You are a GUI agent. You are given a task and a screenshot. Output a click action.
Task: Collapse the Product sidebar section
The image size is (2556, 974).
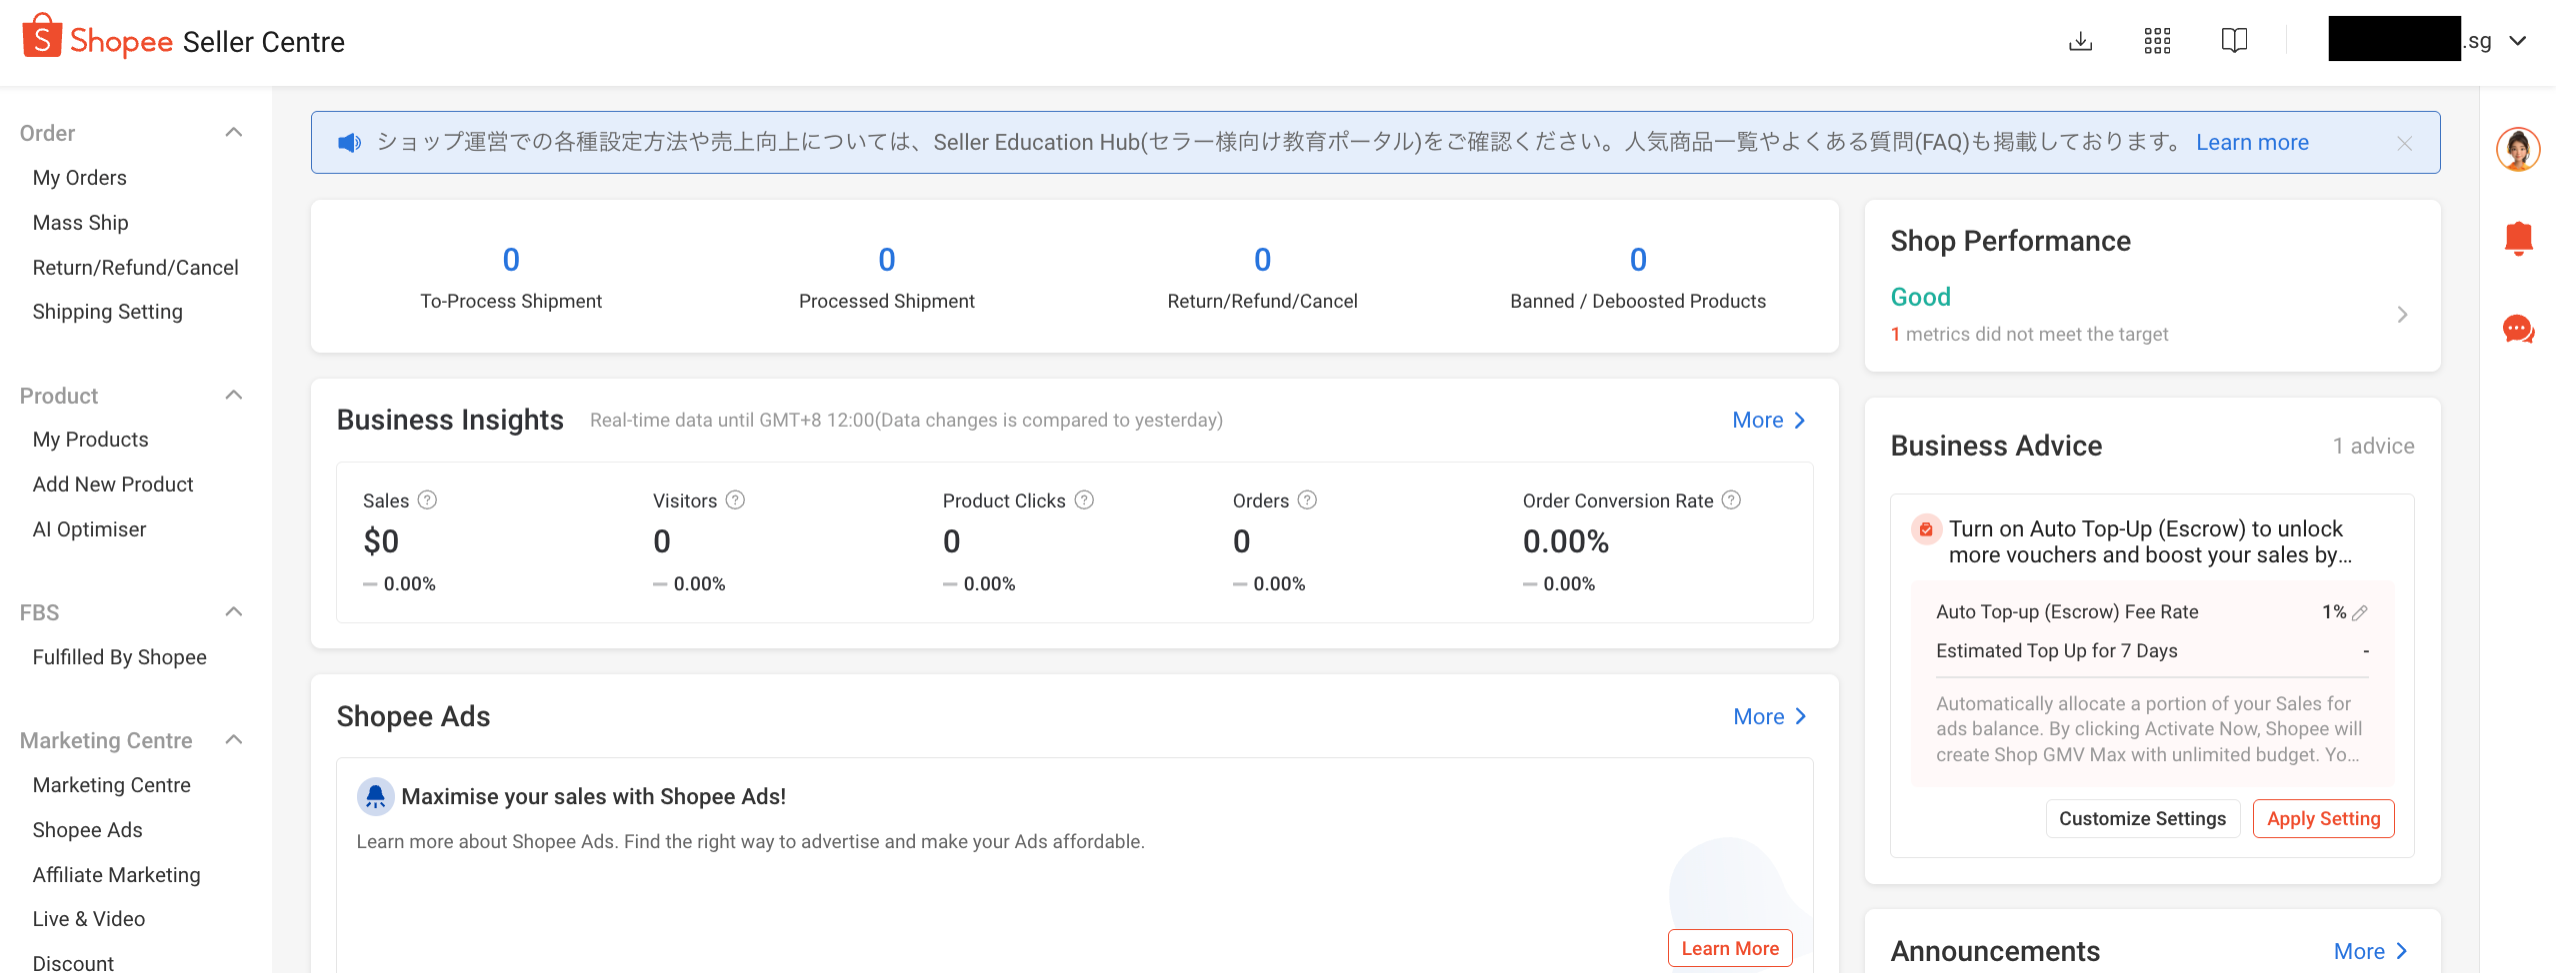(x=234, y=396)
